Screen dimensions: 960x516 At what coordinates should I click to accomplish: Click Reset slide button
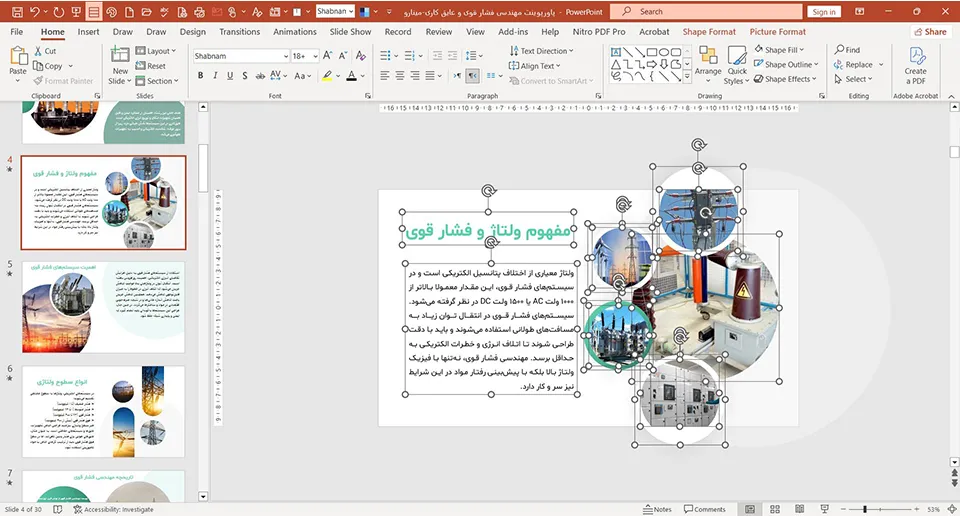[x=151, y=65]
